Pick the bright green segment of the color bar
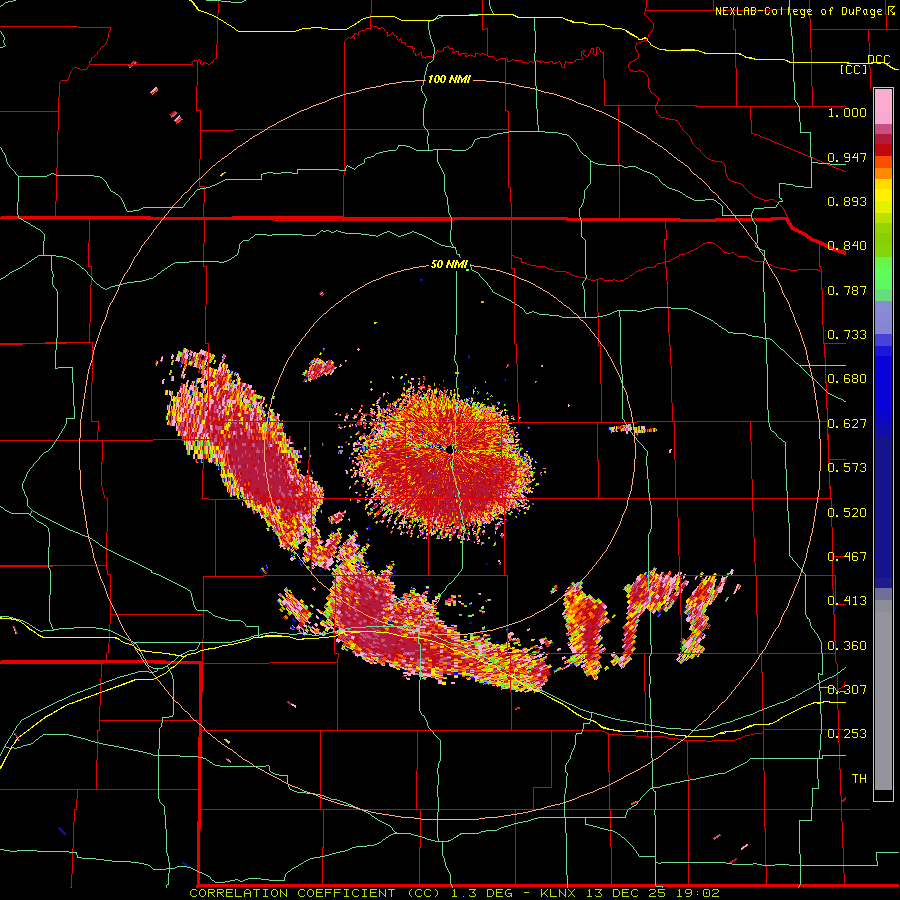The width and height of the screenshot is (900, 900). (883, 274)
